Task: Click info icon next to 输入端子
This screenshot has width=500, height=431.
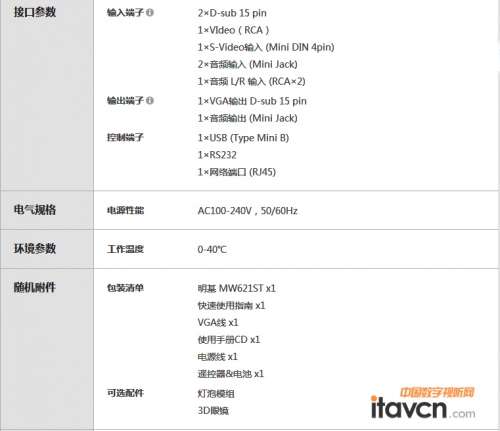Action: tap(150, 13)
